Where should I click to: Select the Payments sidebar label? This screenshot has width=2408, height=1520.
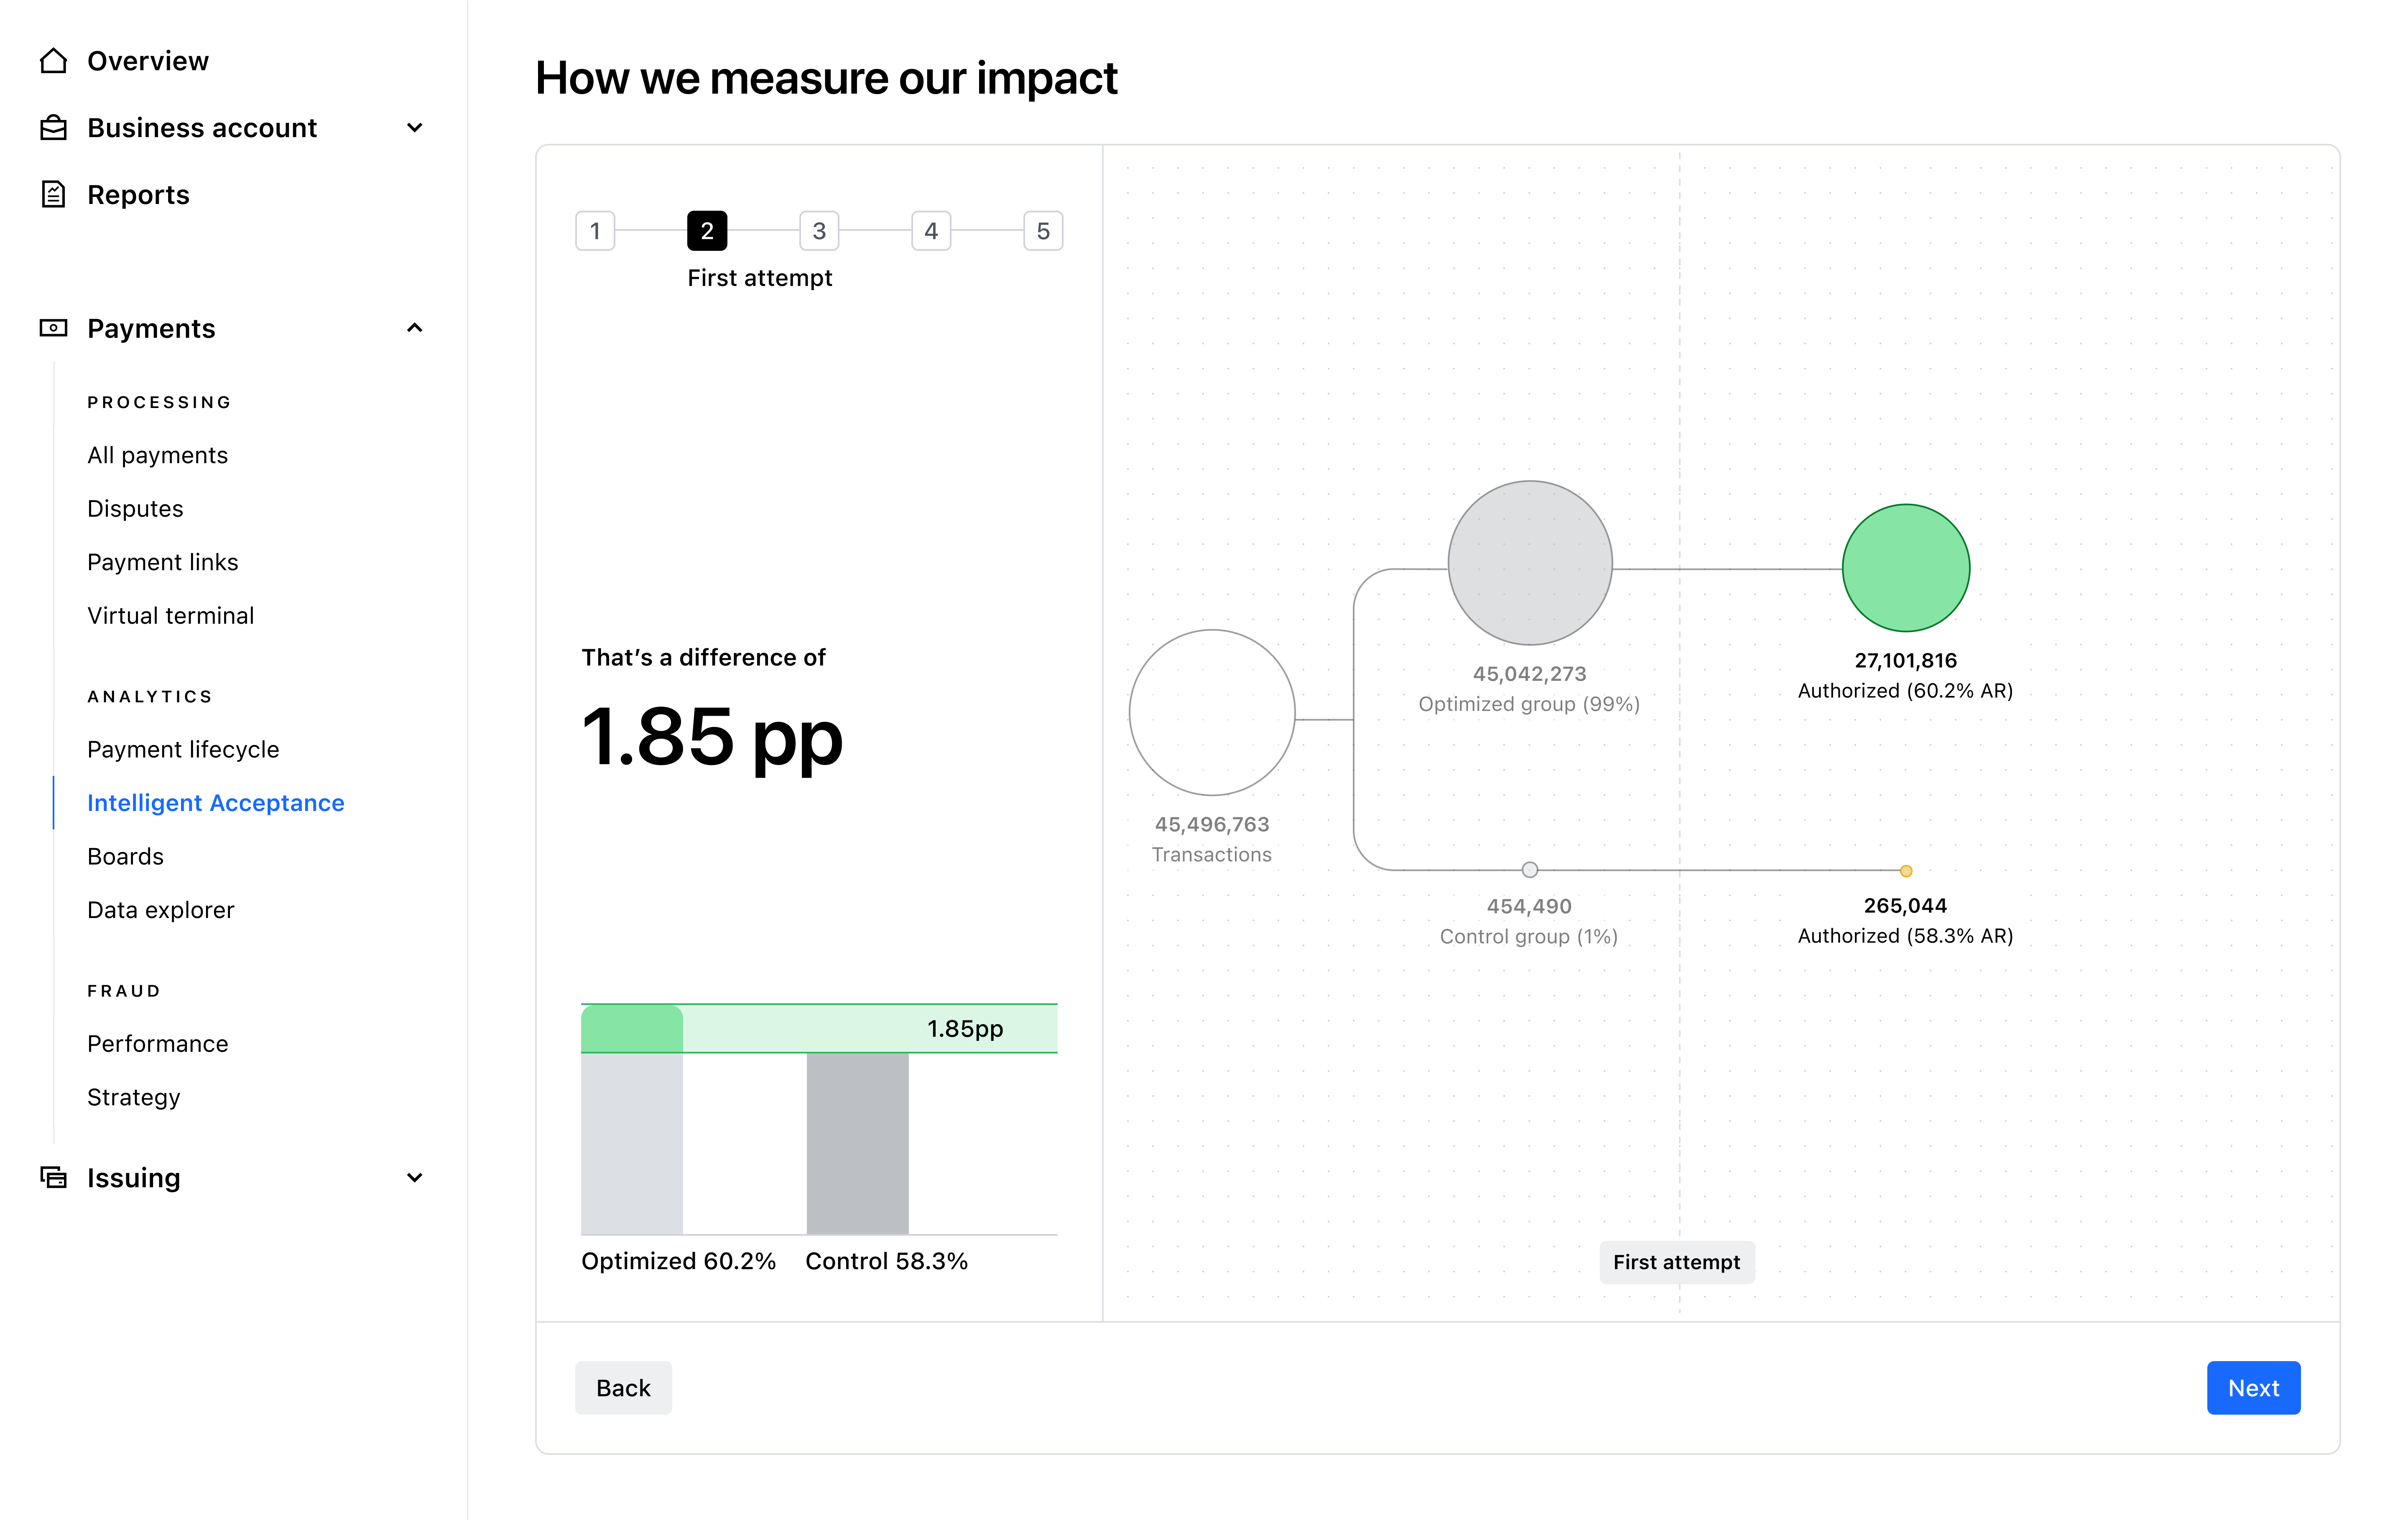[151, 329]
